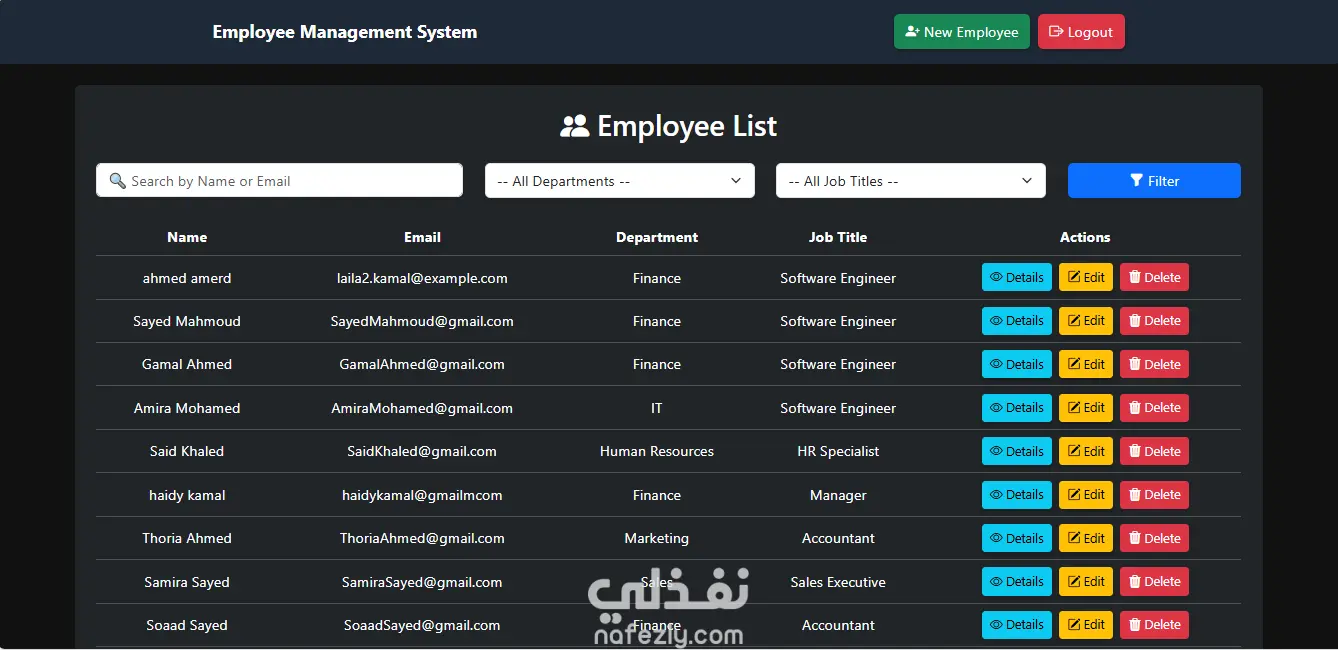Click the Sales Executive job title cell

[838, 582]
